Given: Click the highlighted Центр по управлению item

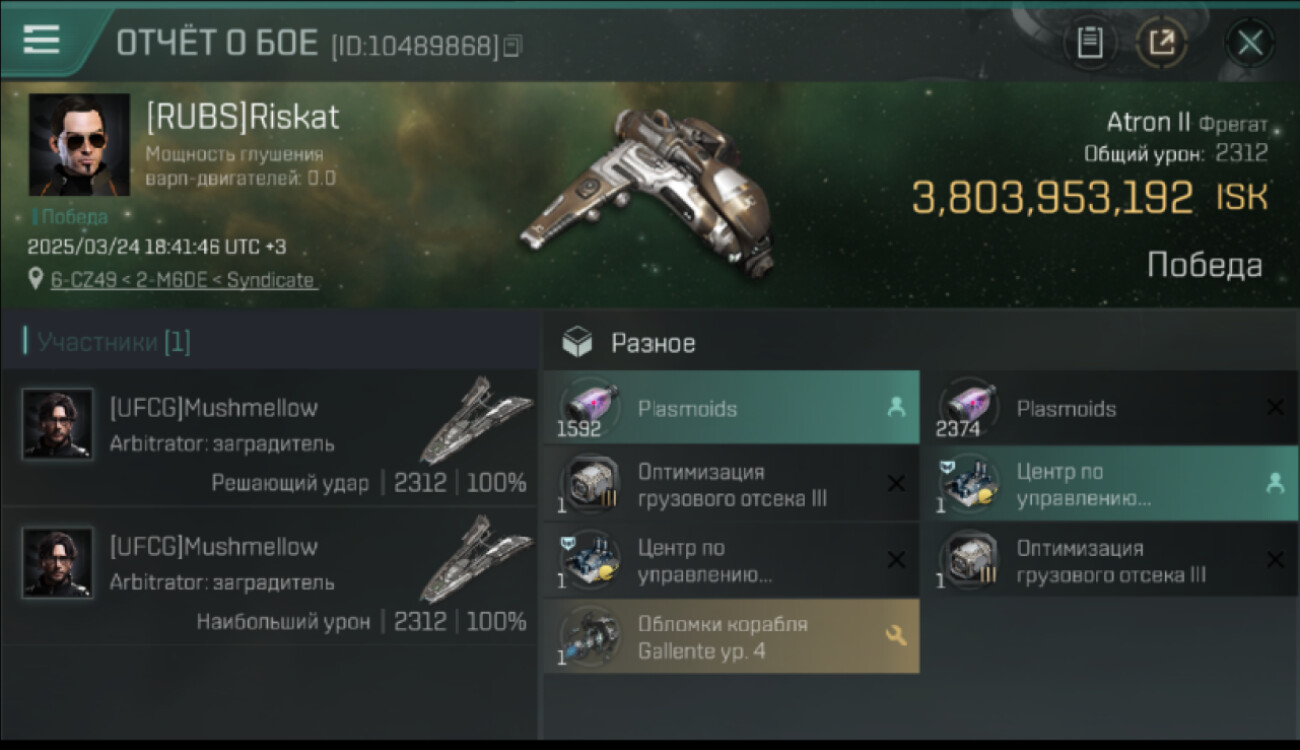Looking at the screenshot, I should pos(1110,484).
